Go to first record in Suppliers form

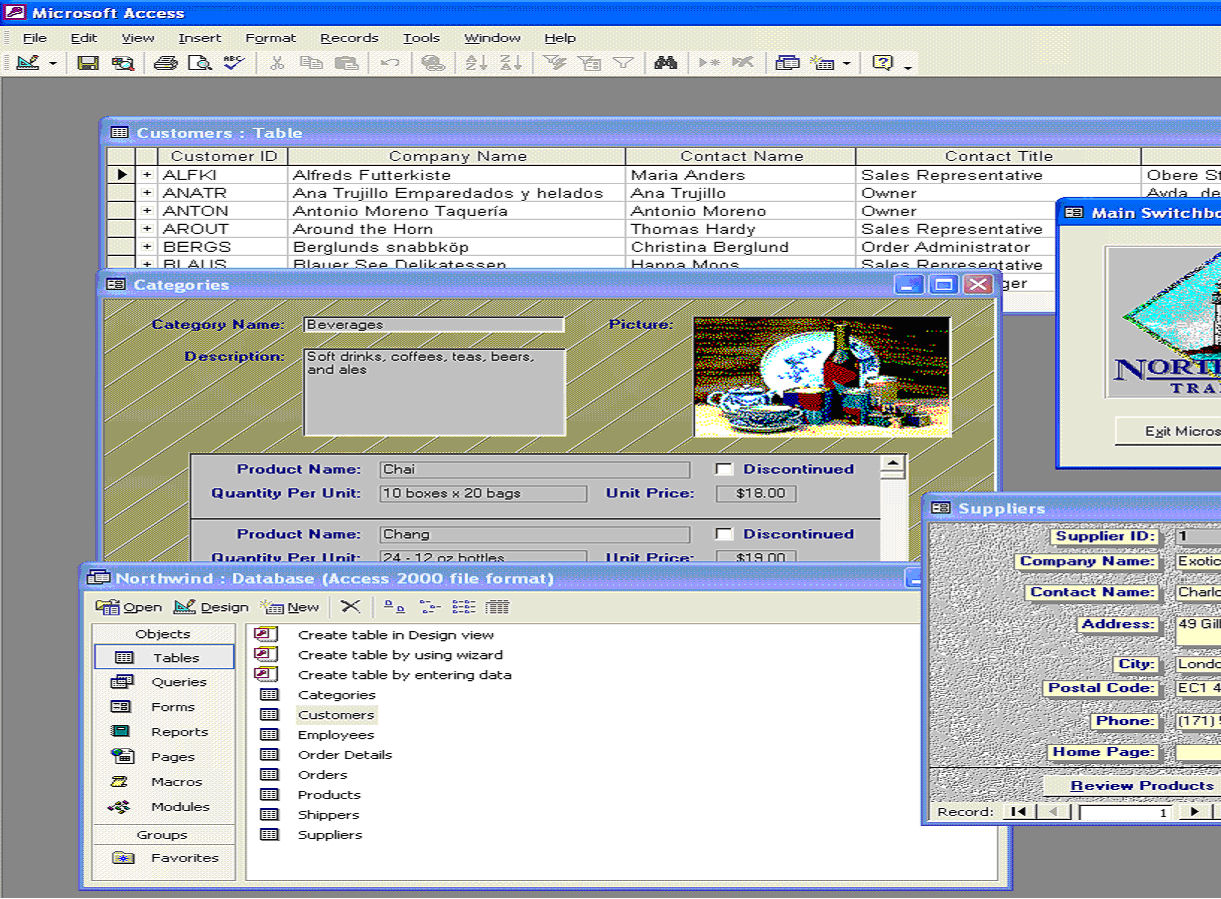point(1017,812)
